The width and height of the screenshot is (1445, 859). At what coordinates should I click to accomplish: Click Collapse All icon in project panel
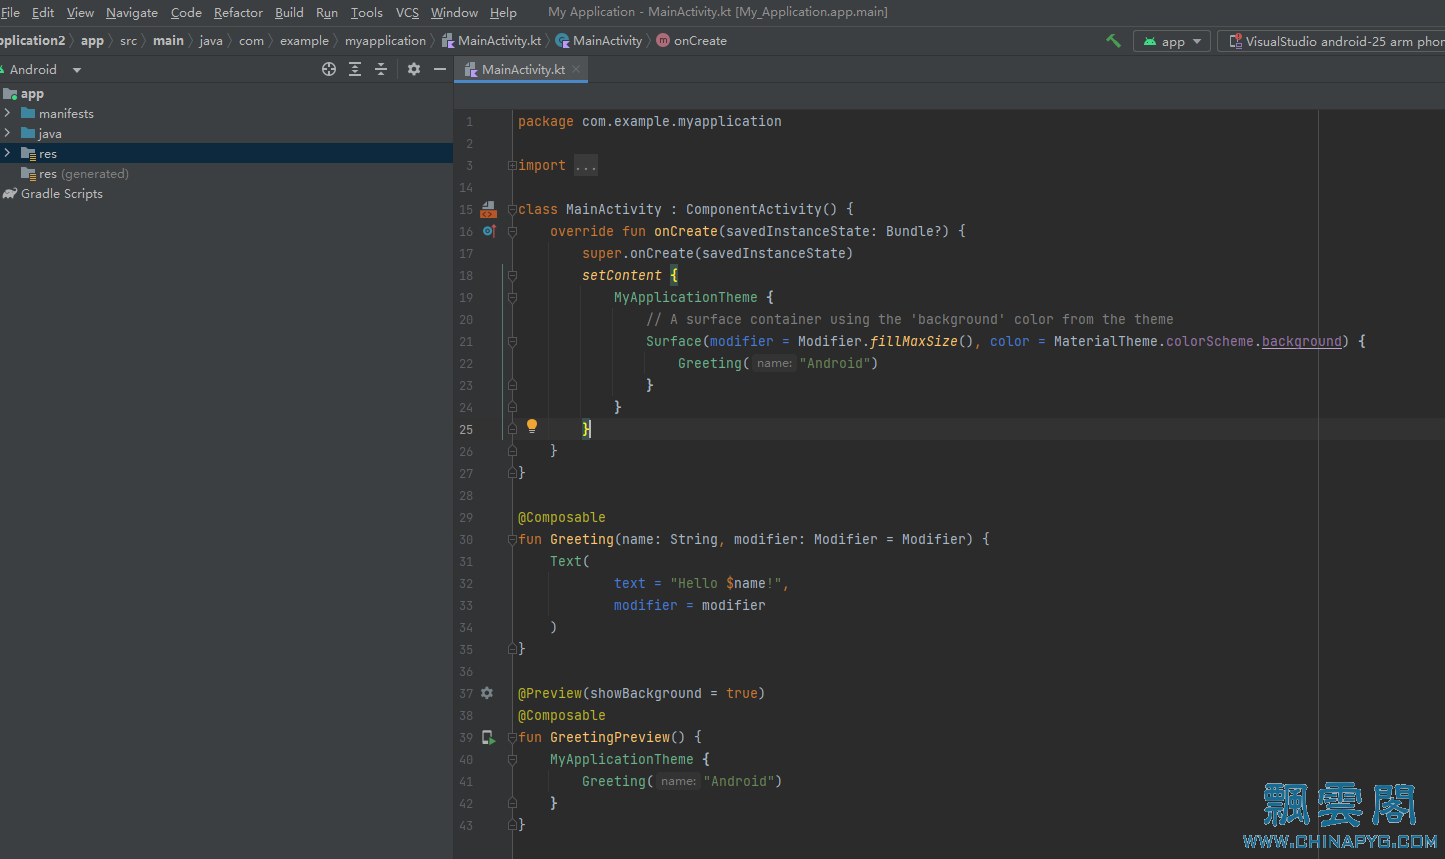[x=381, y=69]
